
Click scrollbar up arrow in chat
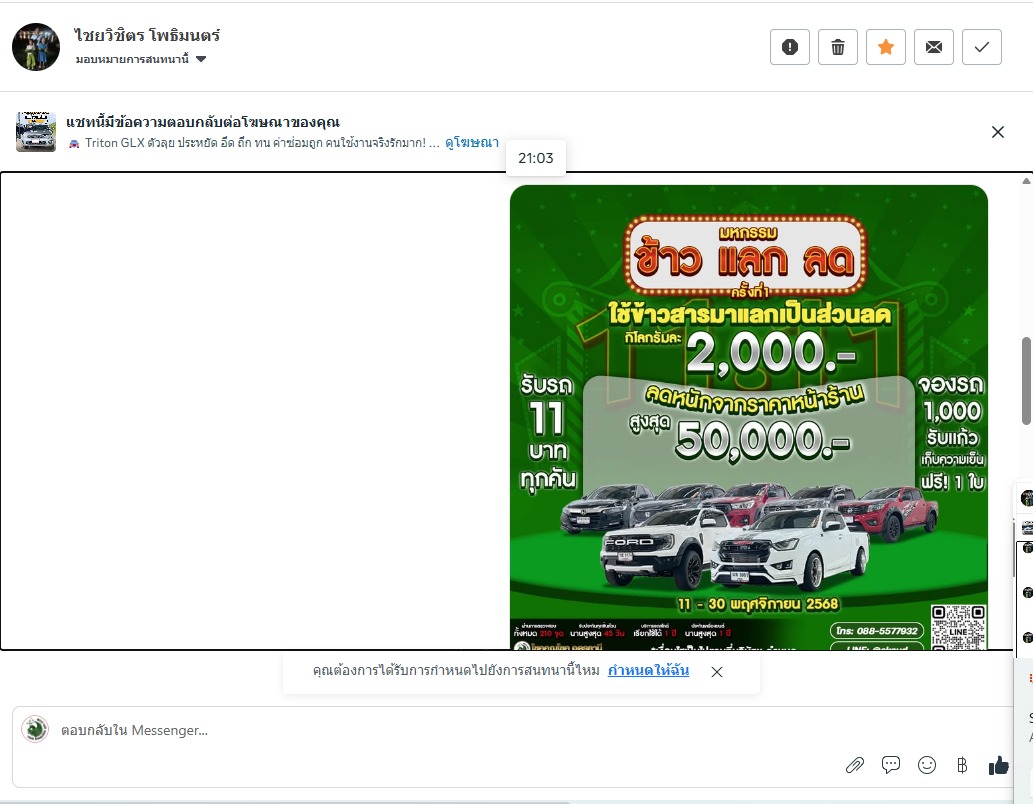pyautogui.click(x=1026, y=181)
